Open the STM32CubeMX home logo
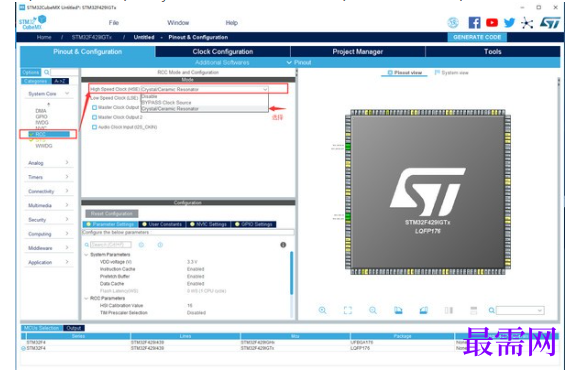 [x=33, y=22]
